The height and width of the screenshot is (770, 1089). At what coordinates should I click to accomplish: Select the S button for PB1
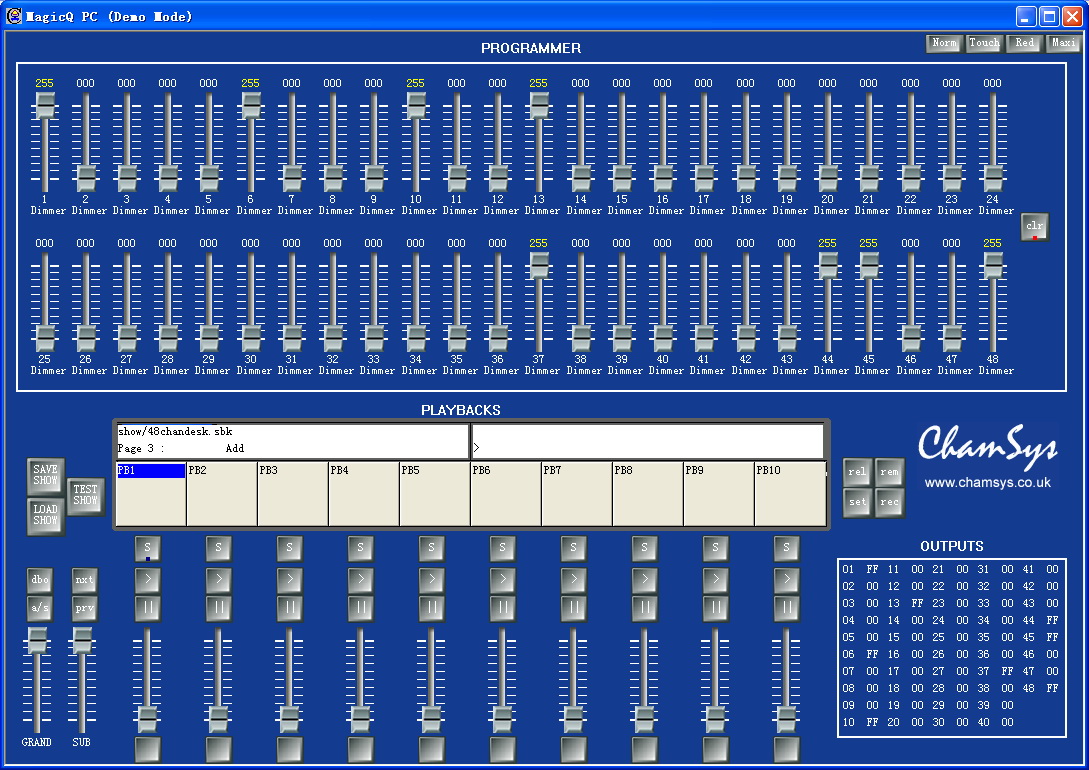pos(147,548)
